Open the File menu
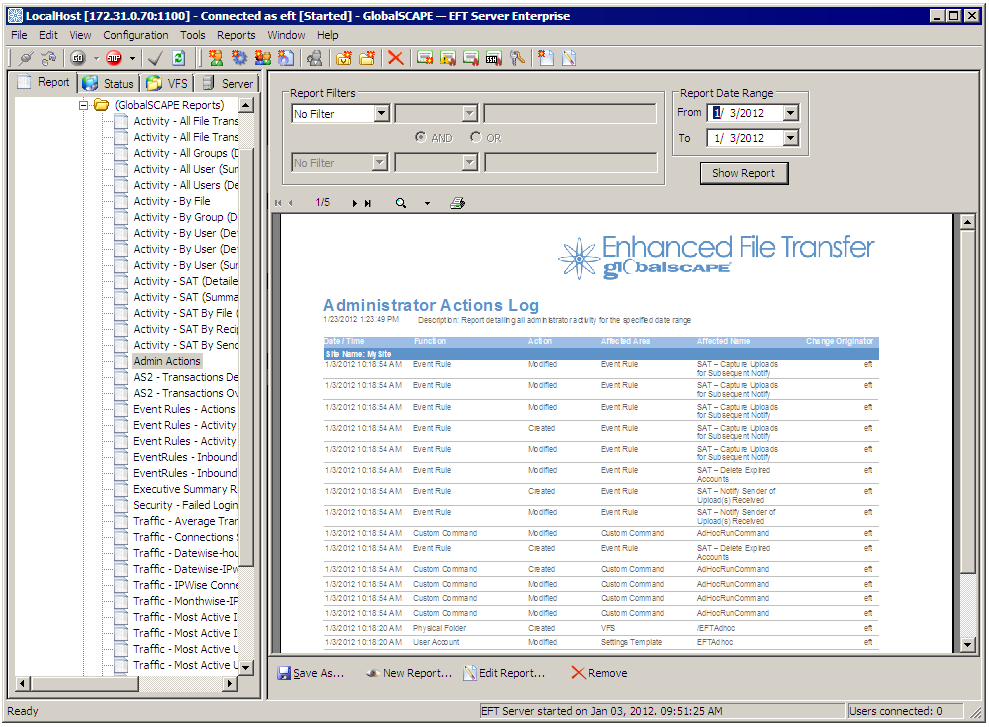The height and width of the screenshot is (727, 989). (x=19, y=35)
